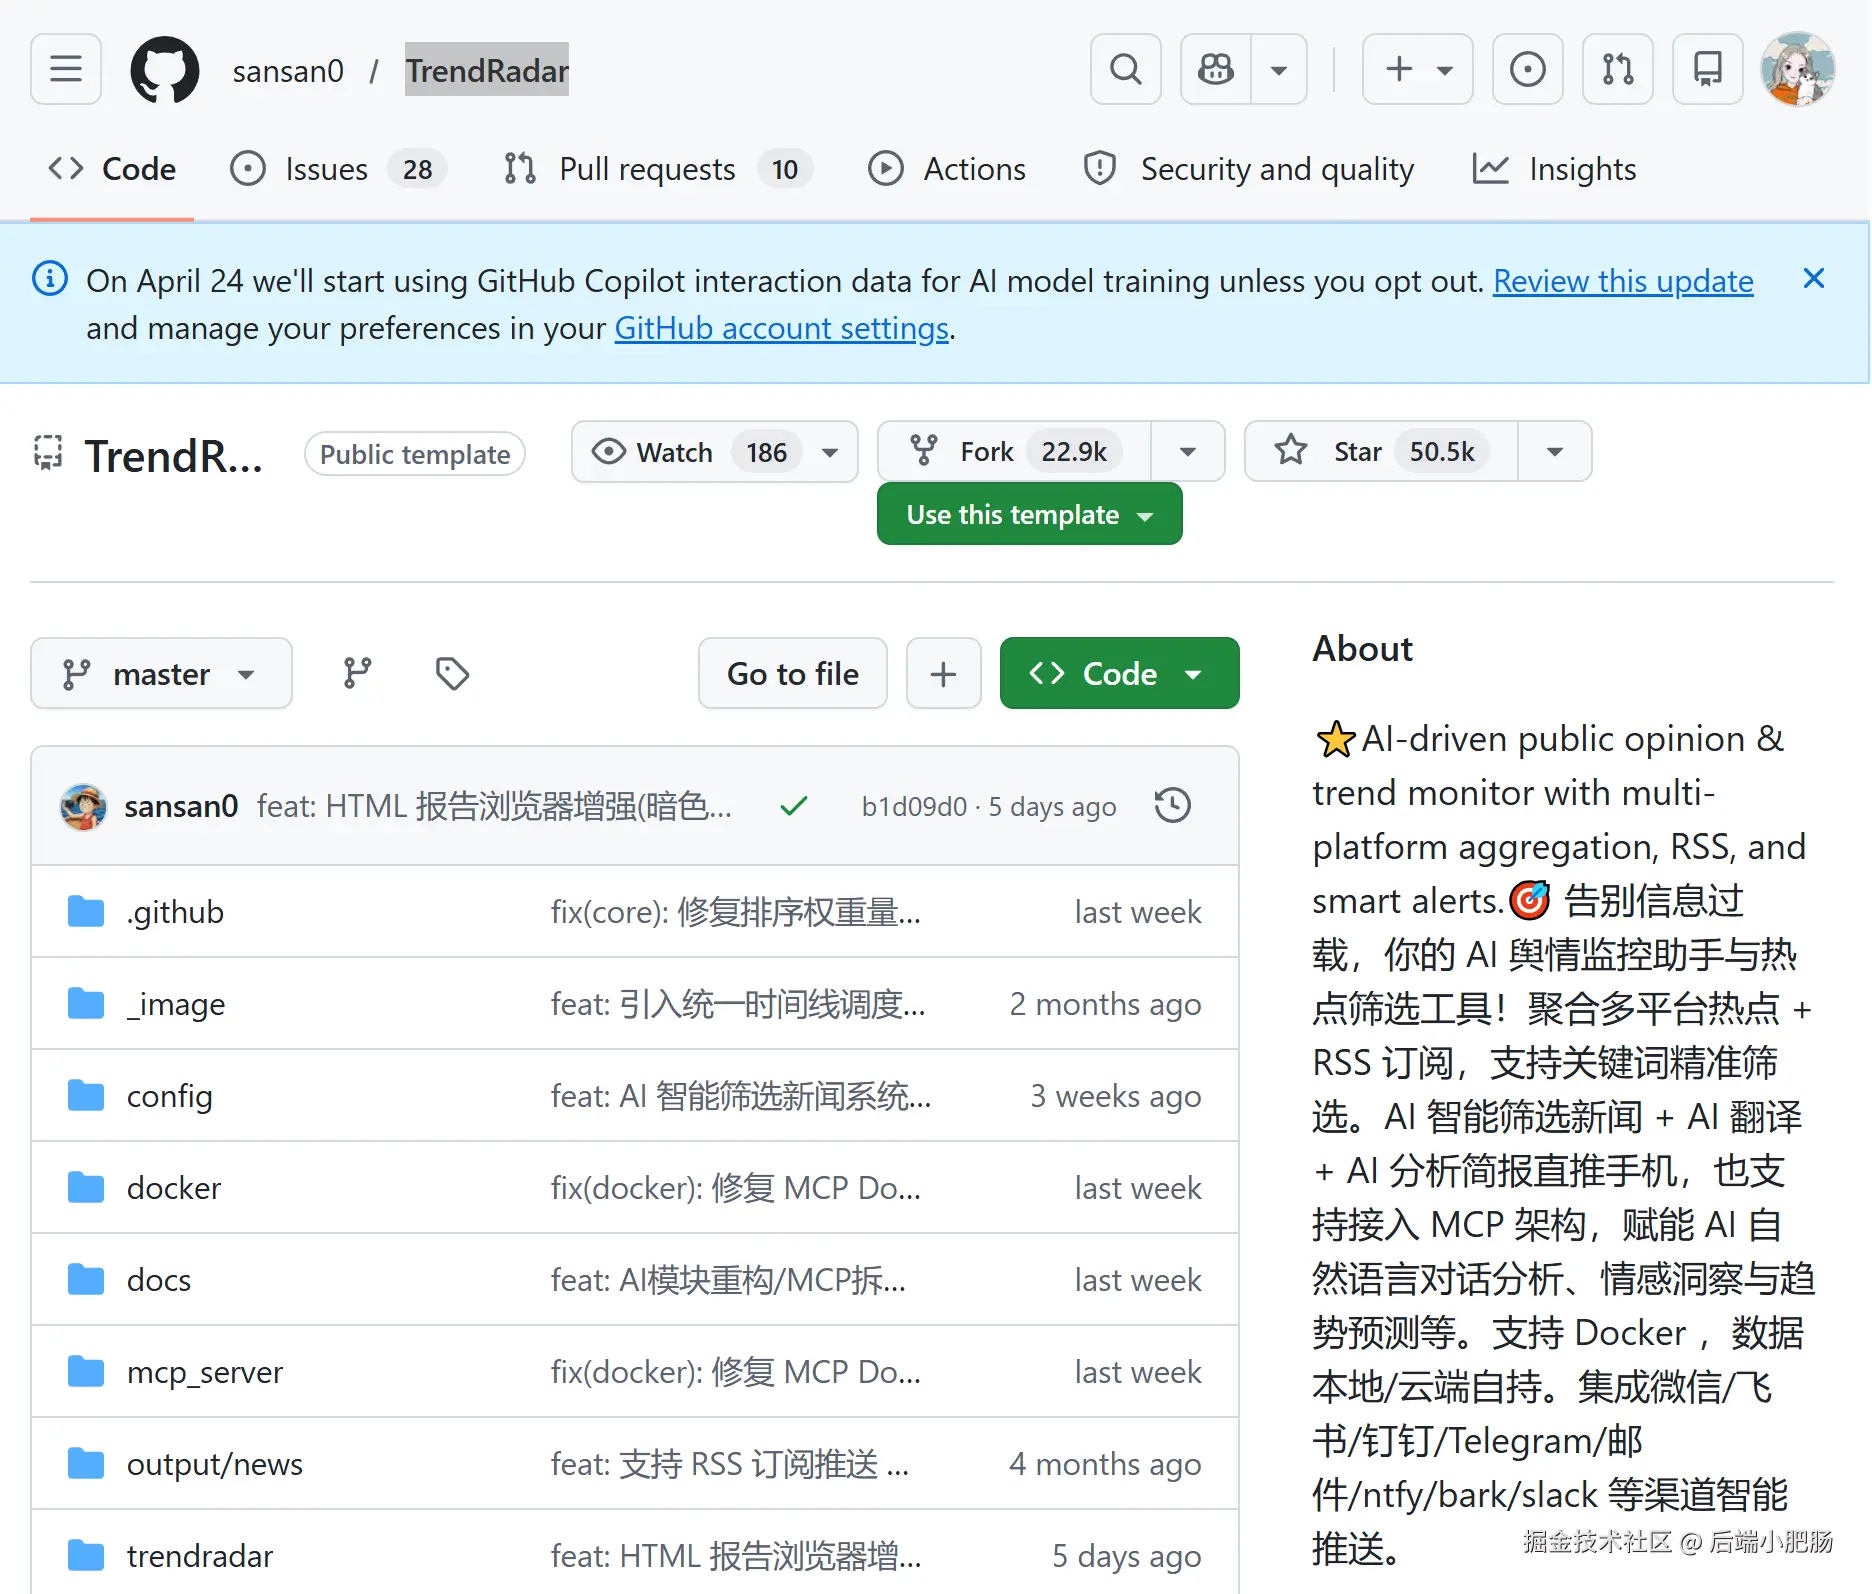Open the docs folder
1872x1594 pixels.
coord(159,1280)
